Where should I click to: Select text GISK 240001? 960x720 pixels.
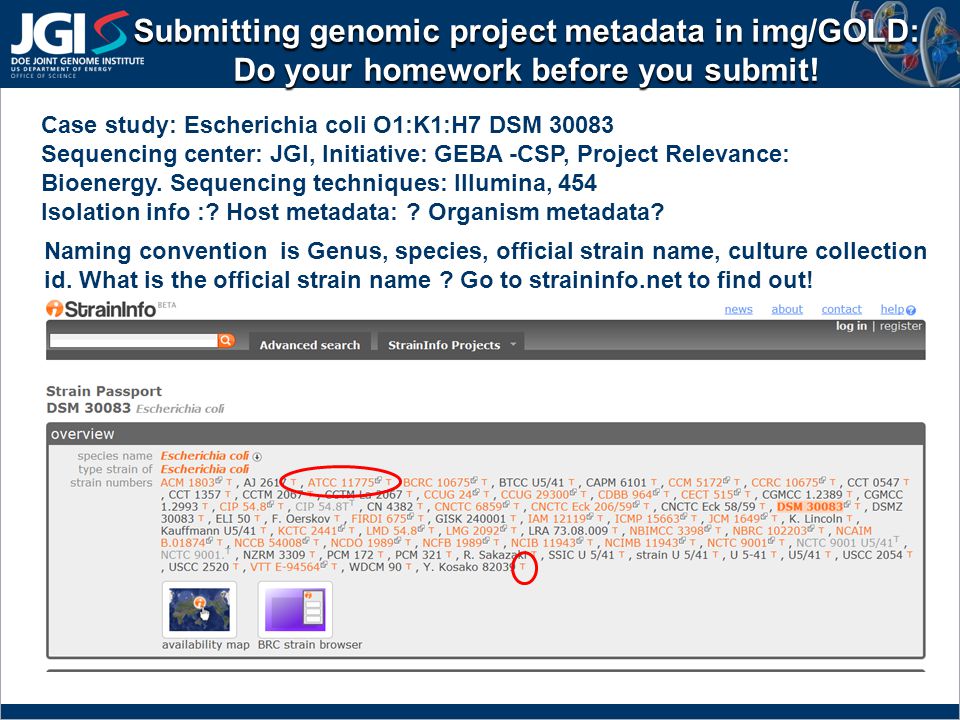[x=471, y=519]
